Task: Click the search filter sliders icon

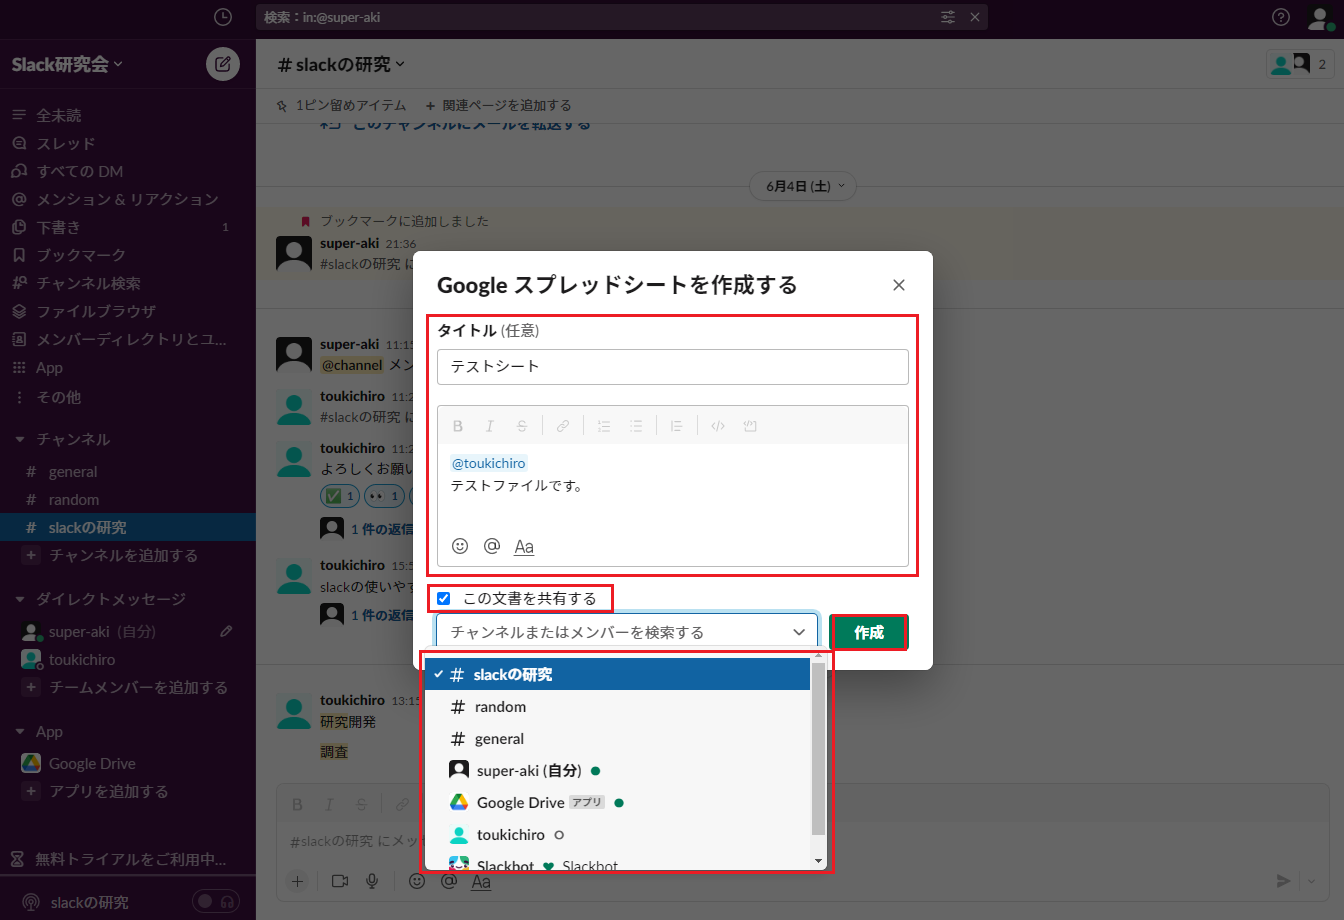Action: [x=948, y=17]
